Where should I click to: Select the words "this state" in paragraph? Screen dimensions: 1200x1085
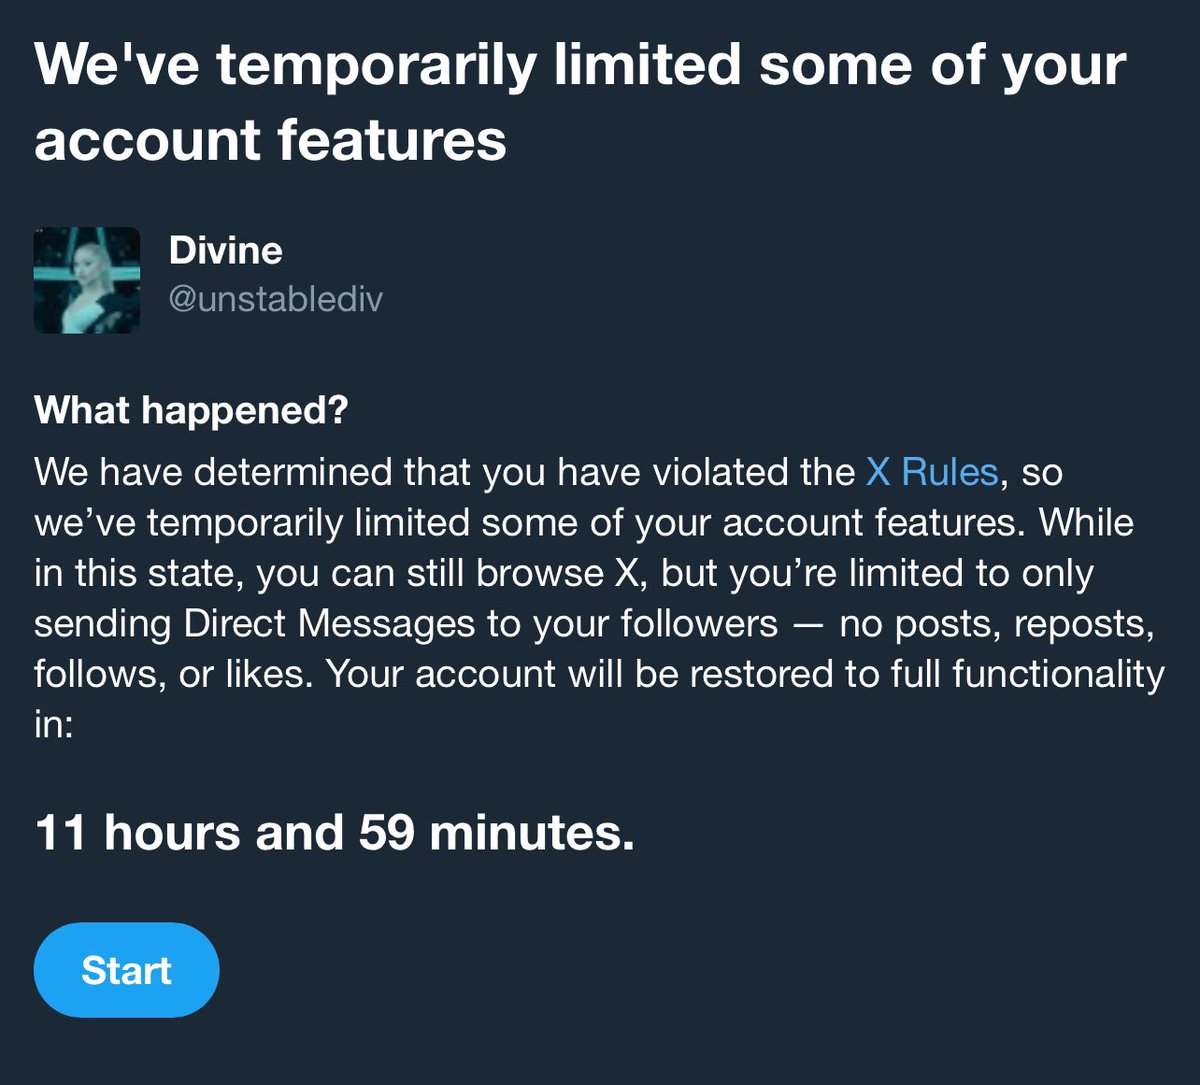[x=150, y=574]
